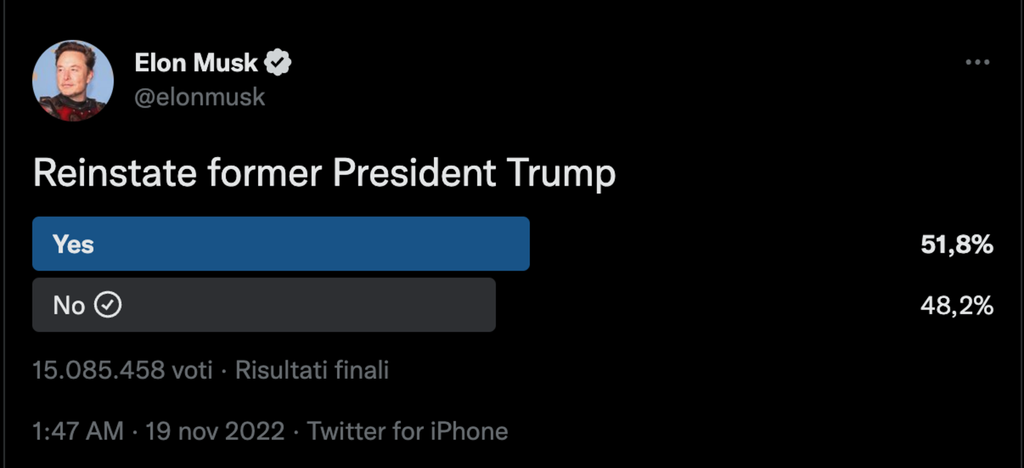The width and height of the screenshot is (1024, 468).
Task: Open the three-dot more options menu
Action: (x=977, y=63)
